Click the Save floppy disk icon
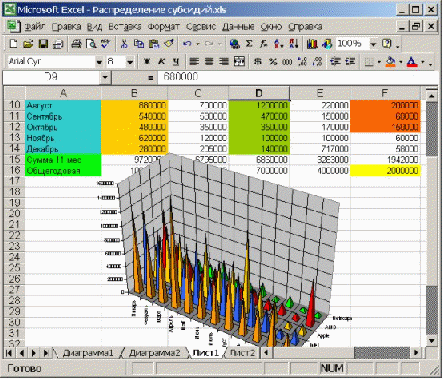This screenshot has height=379, width=443. (43, 44)
